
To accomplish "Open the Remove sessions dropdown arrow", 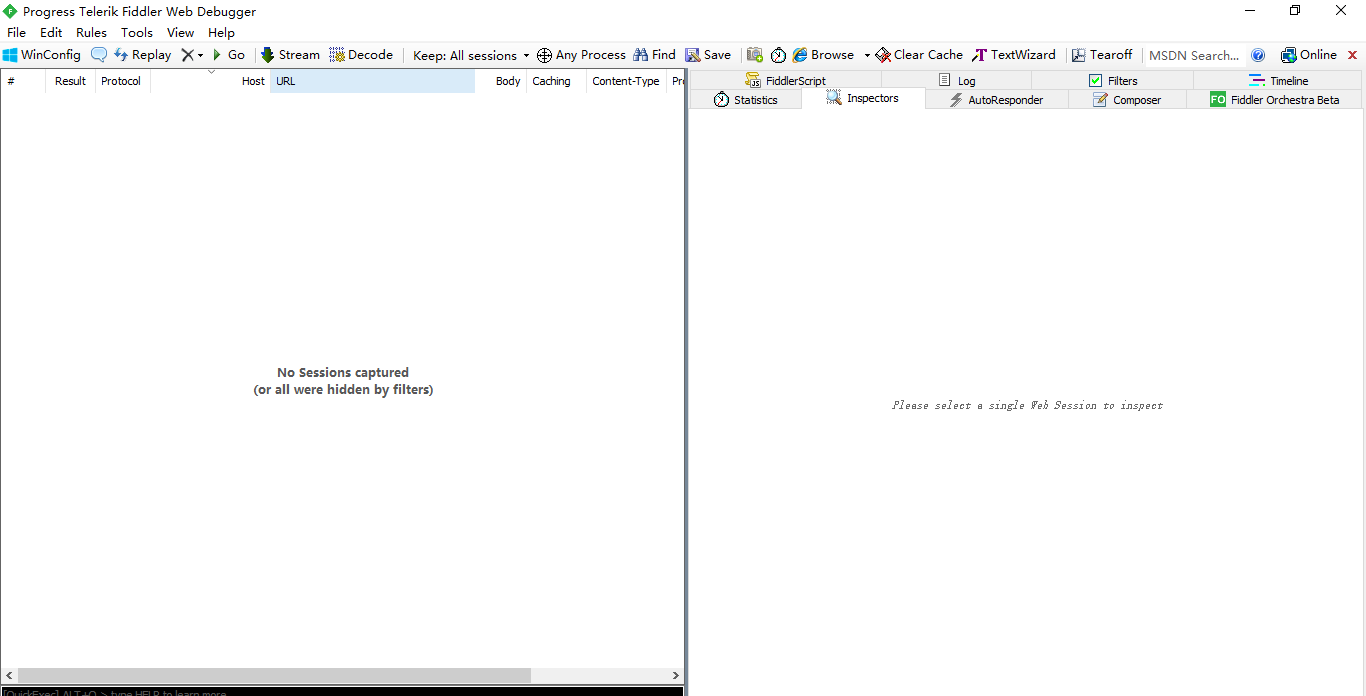I will pos(200,56).
